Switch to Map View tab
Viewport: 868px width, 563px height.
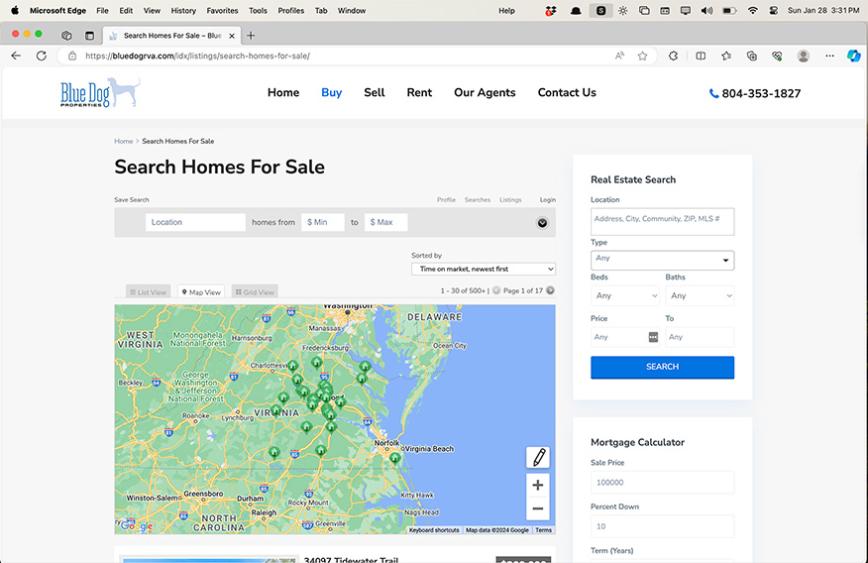point(201,292)
